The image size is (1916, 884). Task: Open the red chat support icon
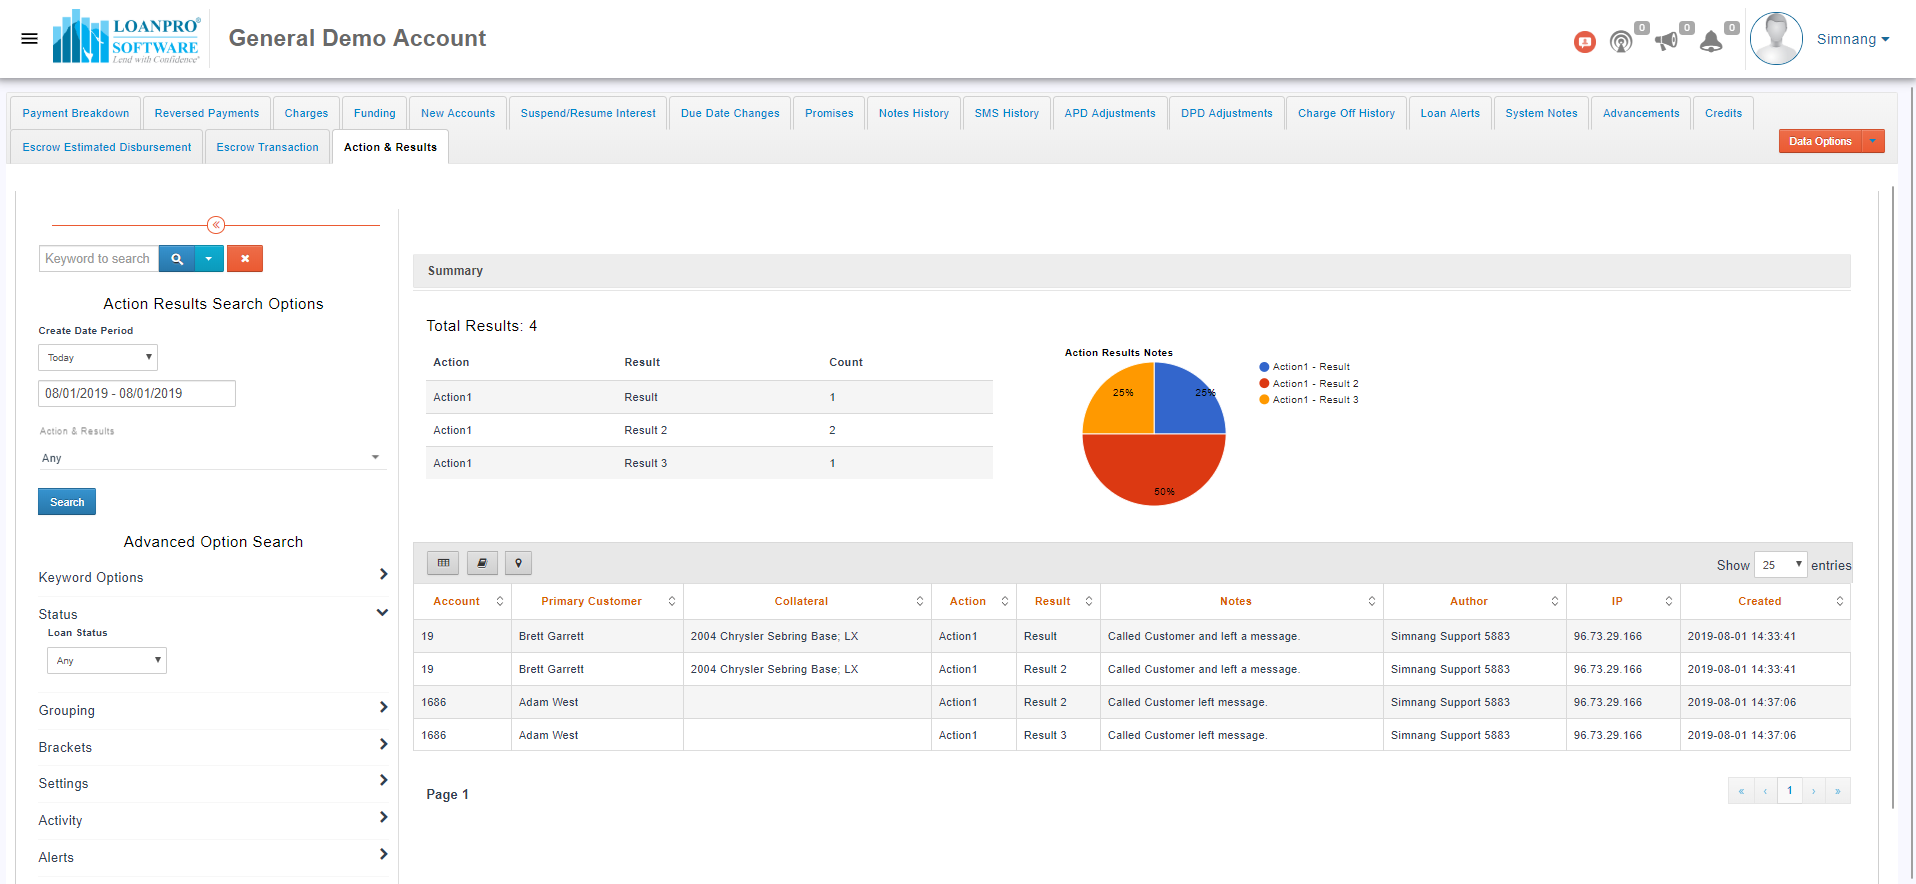pyautogui.click(x=1584, y=42)
